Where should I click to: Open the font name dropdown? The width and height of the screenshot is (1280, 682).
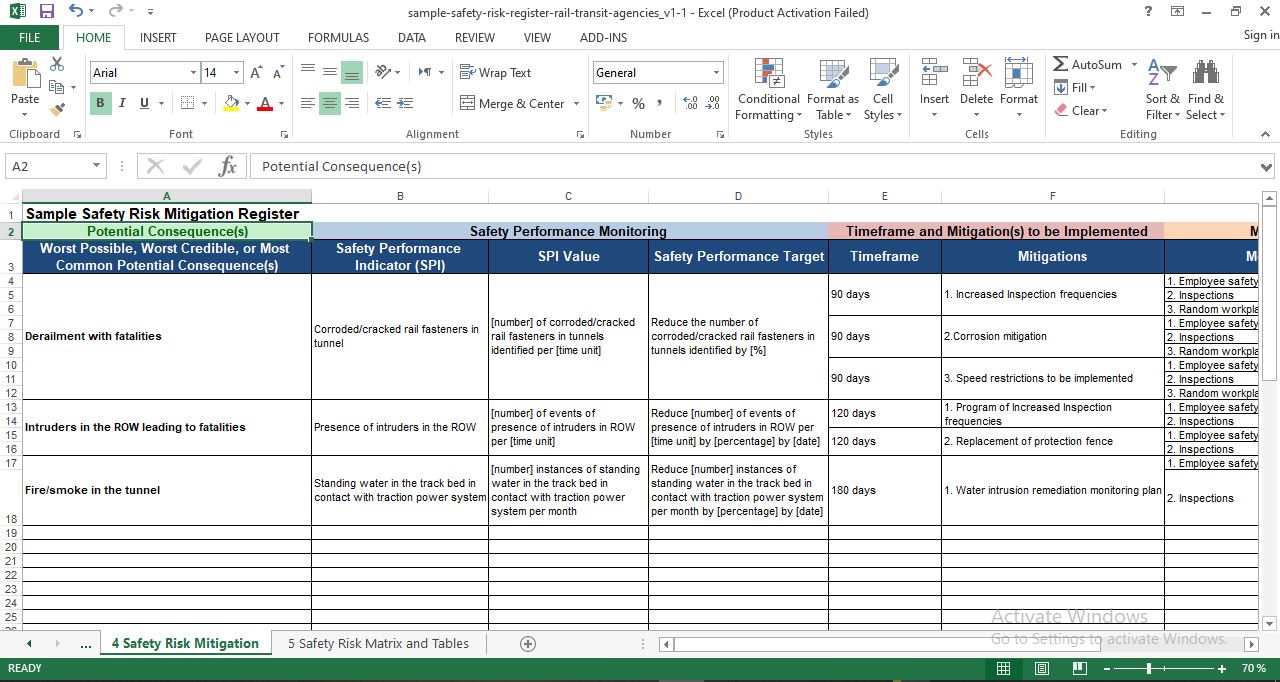point(196,72)
